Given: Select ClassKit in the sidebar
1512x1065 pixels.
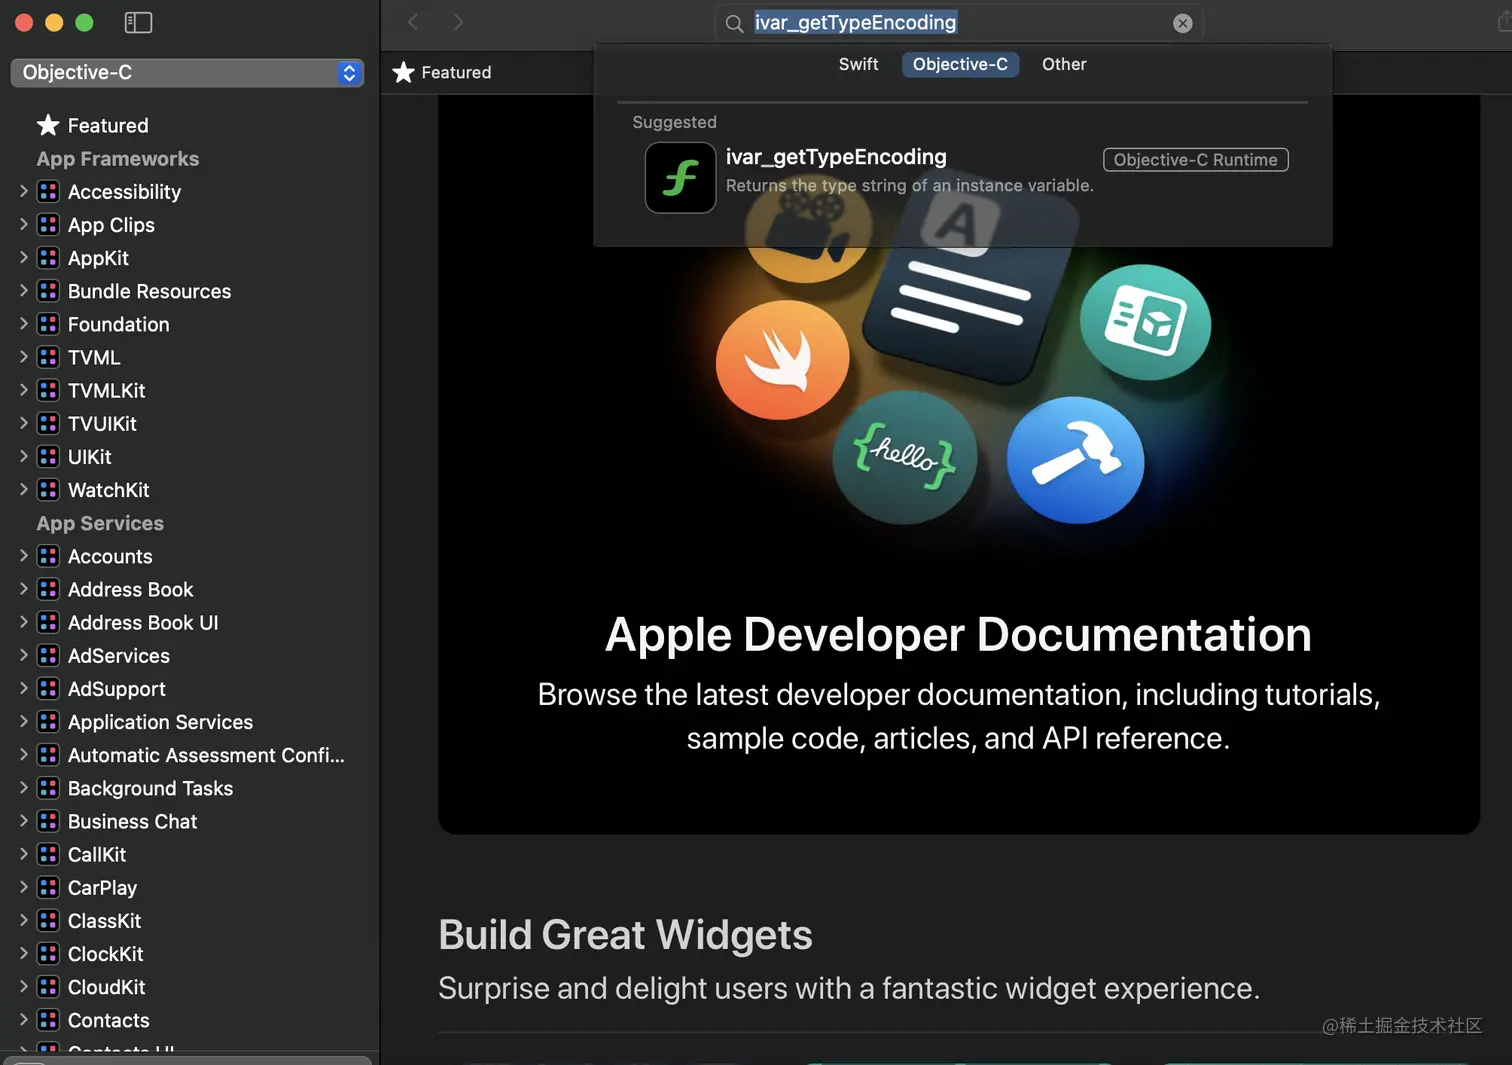Looking at the screenshot, I should coord(104,920).
